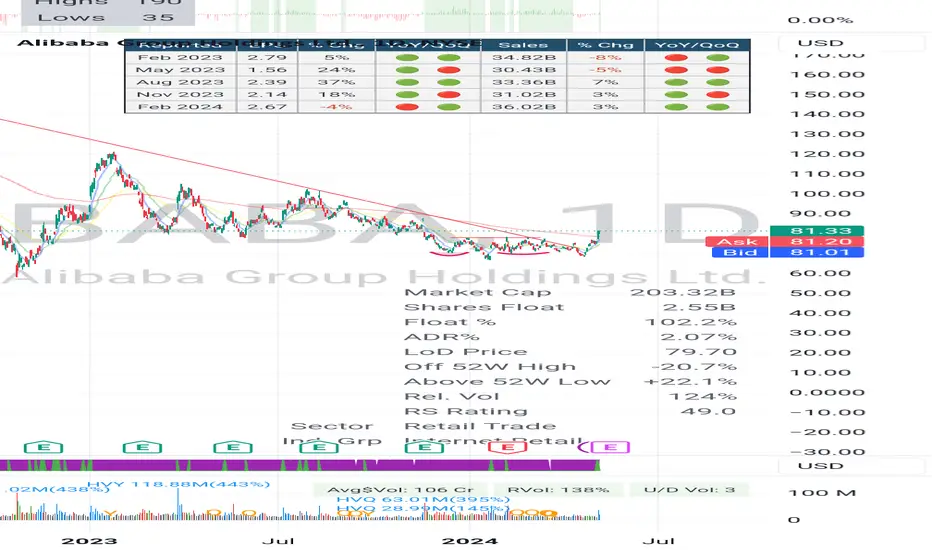Viewport: 932px width, 550px height.
Task: Click the 0.00% scale label at top
Action: click(820, 20)
